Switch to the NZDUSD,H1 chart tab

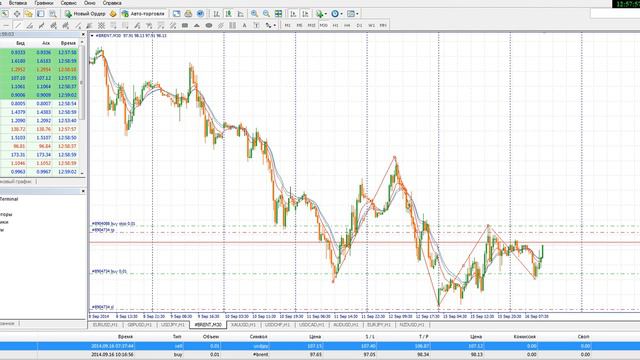412,325
